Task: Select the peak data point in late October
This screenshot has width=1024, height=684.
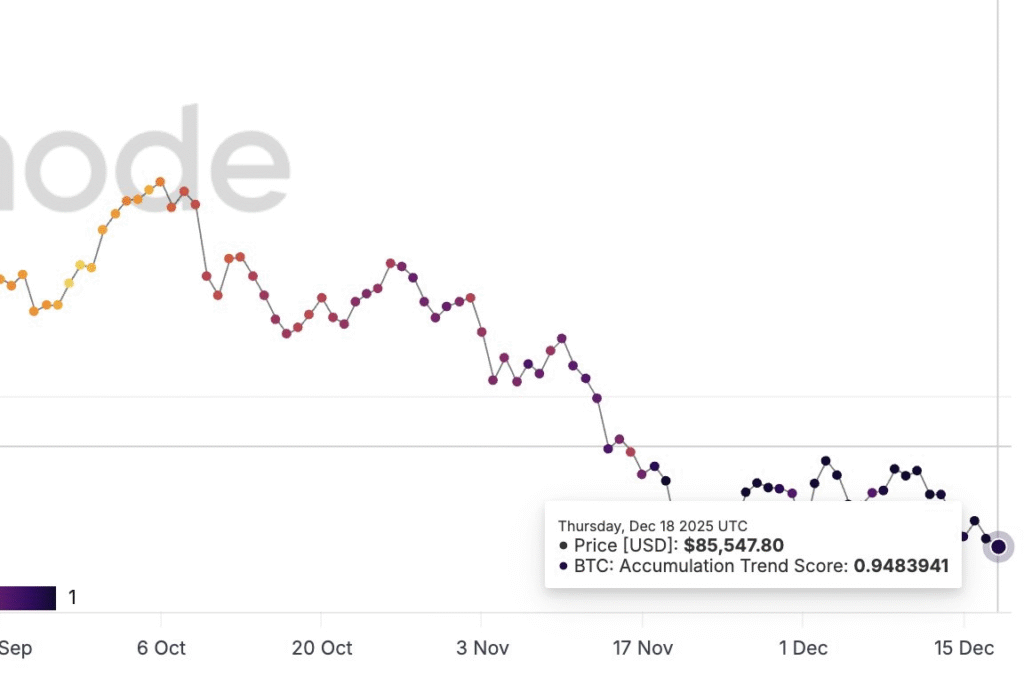Action: tap(390, 263)
